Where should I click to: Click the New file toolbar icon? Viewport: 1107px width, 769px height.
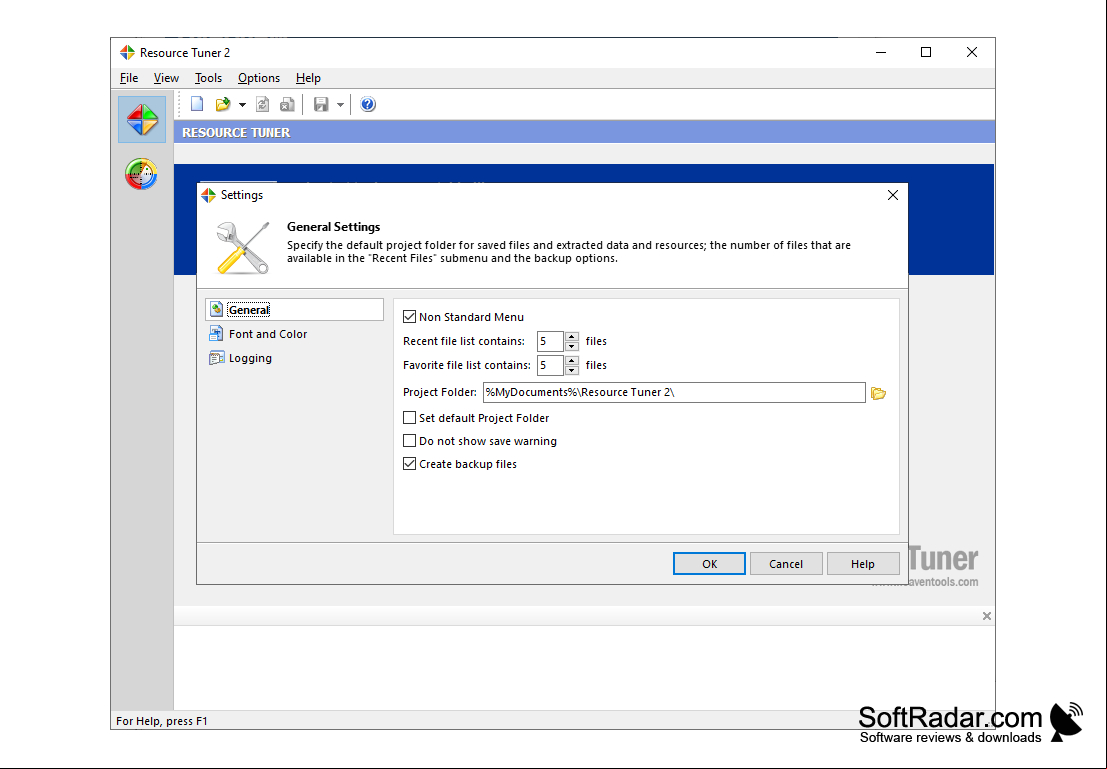[197, 105]
